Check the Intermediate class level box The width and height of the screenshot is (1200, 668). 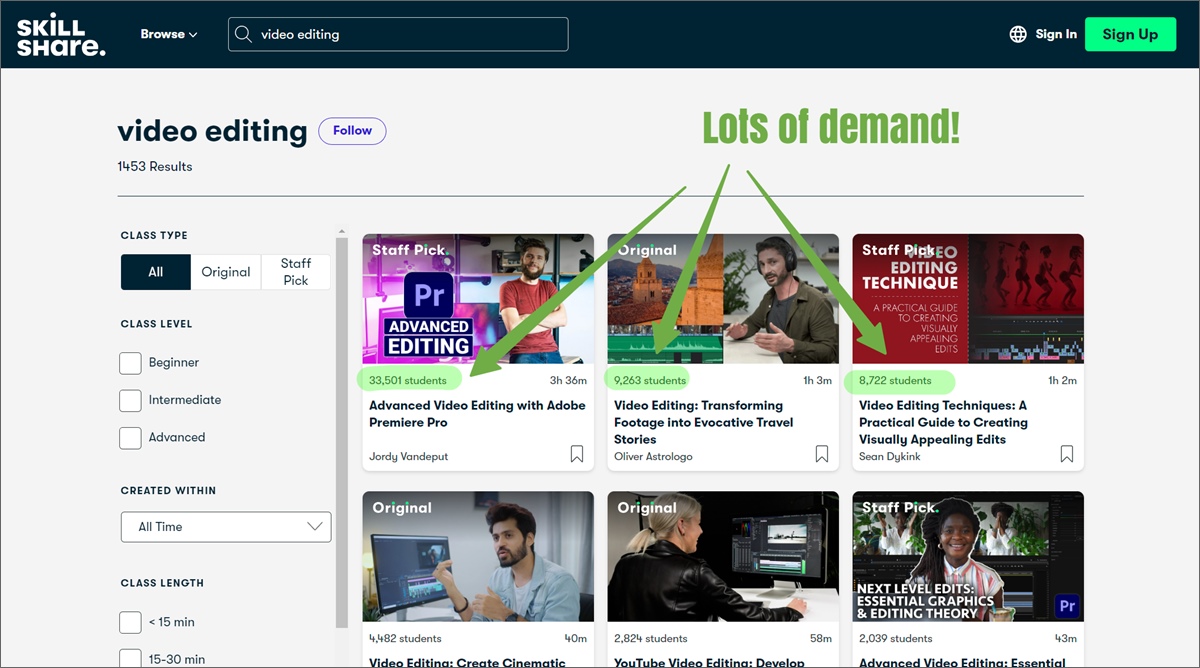130,400
